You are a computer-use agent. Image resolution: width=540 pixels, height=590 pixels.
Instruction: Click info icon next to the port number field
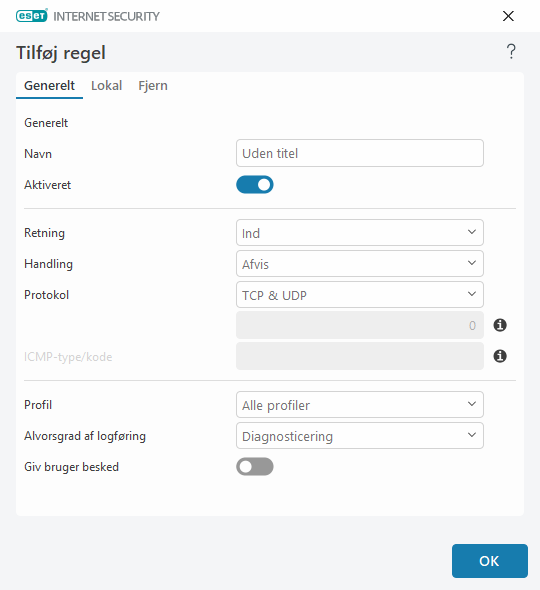[x=500, y=325]
